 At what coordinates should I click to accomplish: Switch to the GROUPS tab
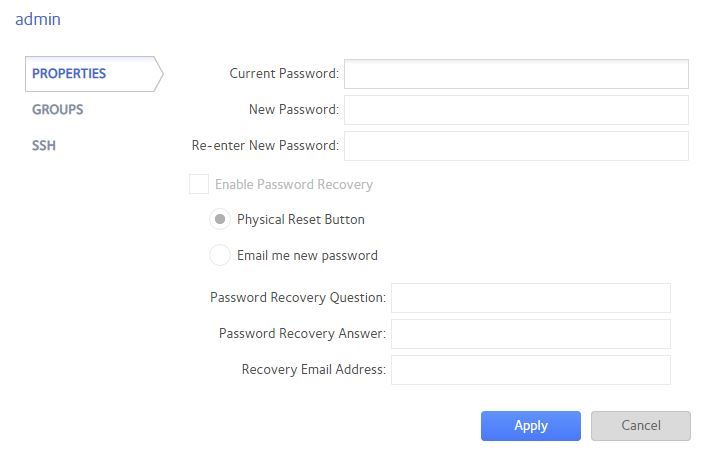tap(58, 110)
